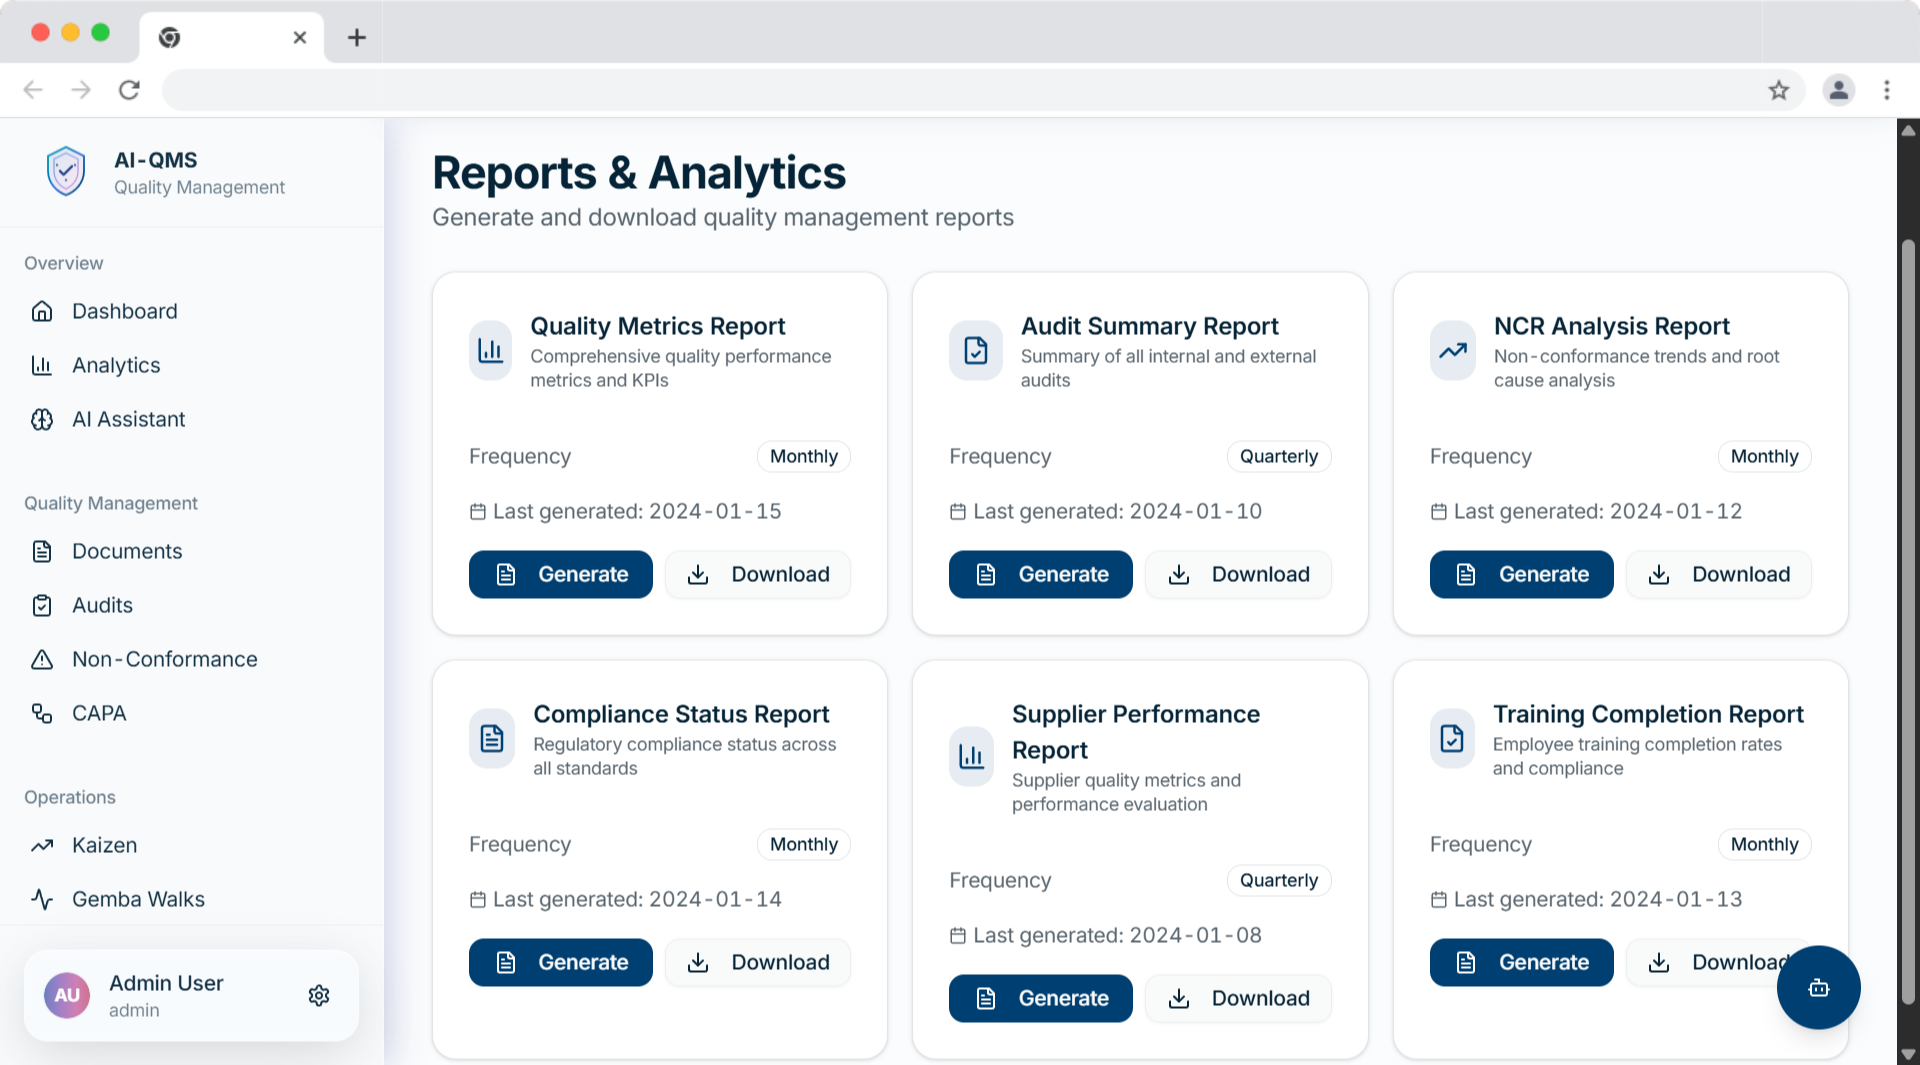Click the Admin User name label
Viewport: 1920px width, 1065px height.
point(166,983)
